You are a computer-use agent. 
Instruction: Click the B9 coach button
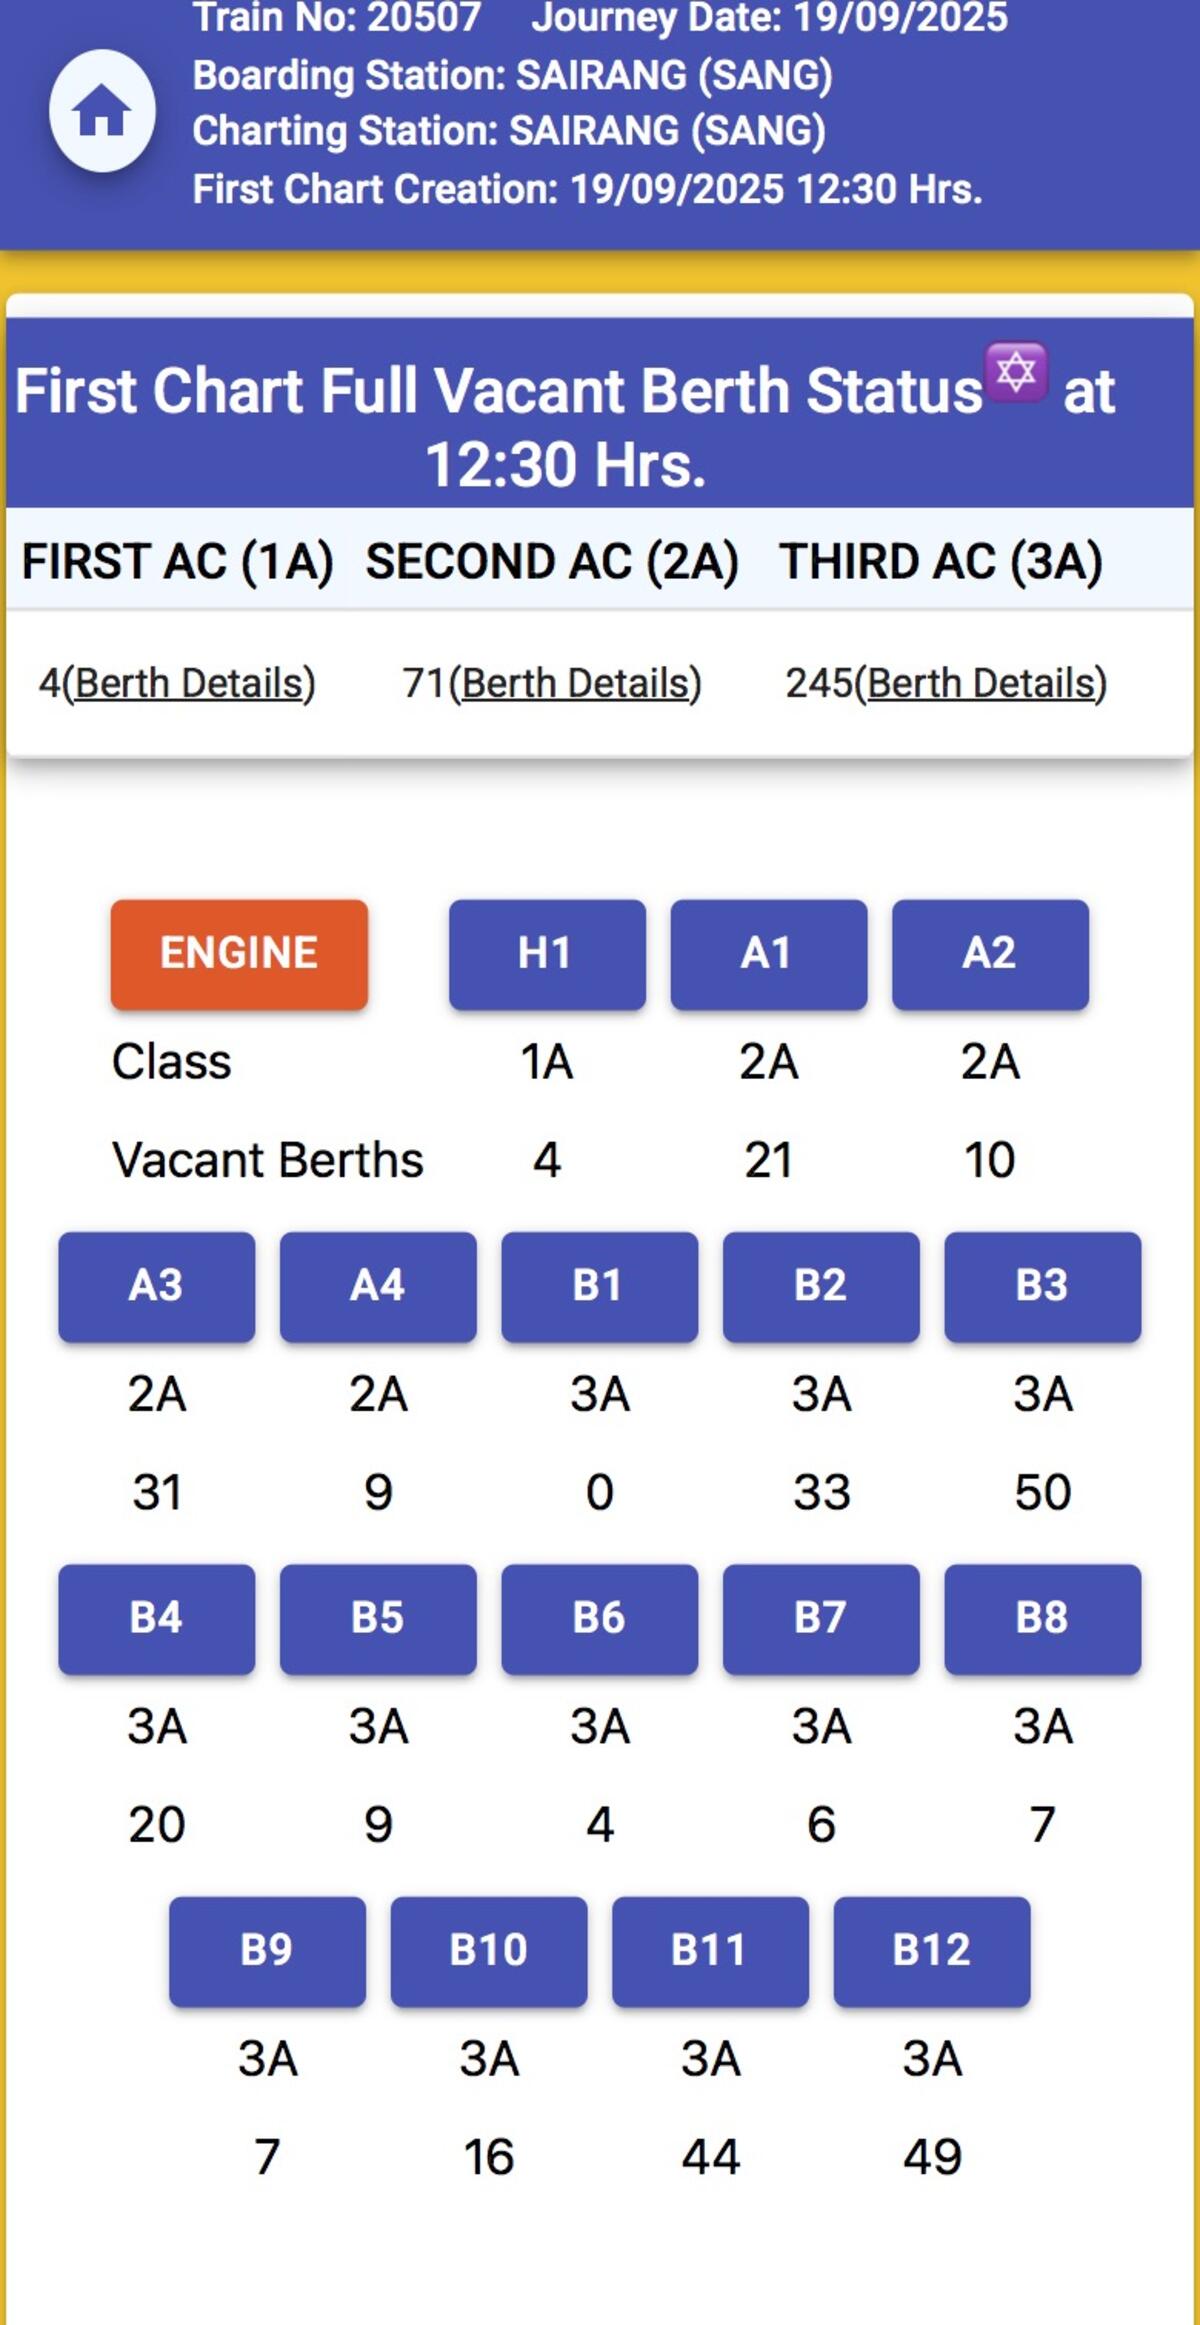coord(267,1950)
